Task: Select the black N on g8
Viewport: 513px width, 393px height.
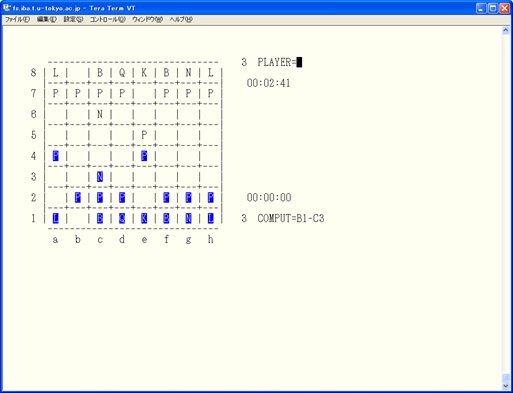Action: coord(188,73)
